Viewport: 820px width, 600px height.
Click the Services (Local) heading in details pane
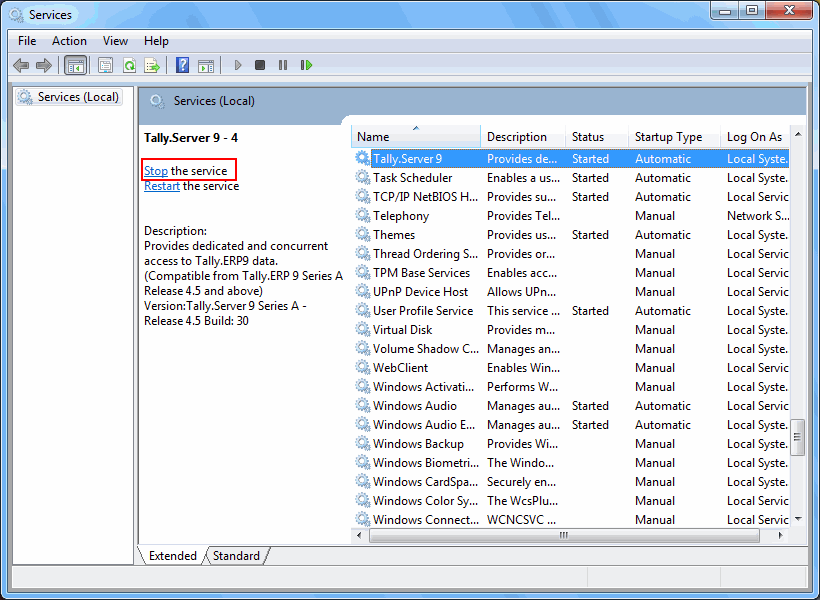point(214,101)
